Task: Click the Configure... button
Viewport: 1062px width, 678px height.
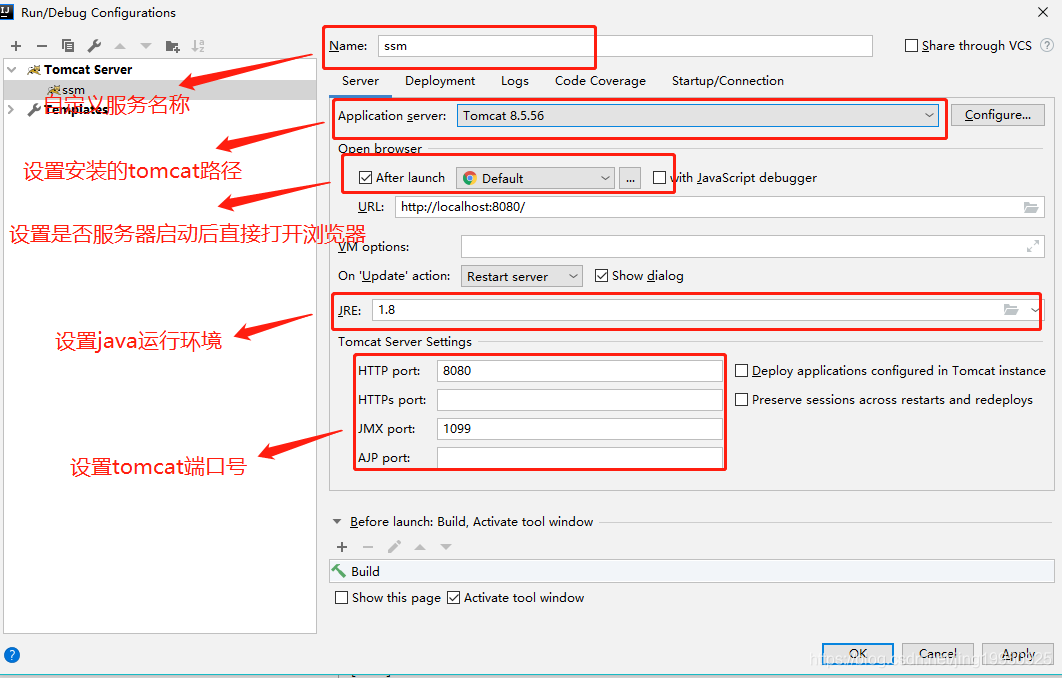Action: click(x=998, y=115)
